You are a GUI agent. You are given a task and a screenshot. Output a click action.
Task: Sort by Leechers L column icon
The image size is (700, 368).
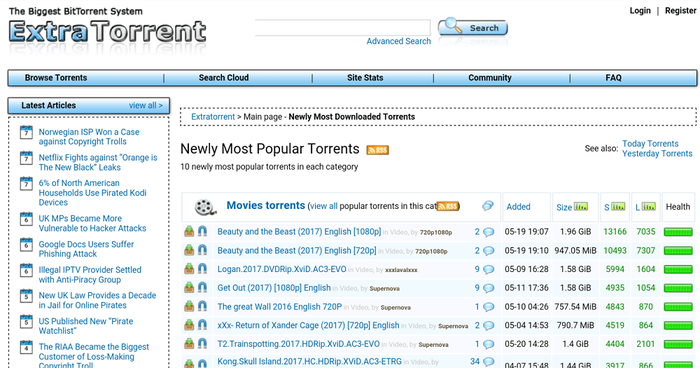649,207
